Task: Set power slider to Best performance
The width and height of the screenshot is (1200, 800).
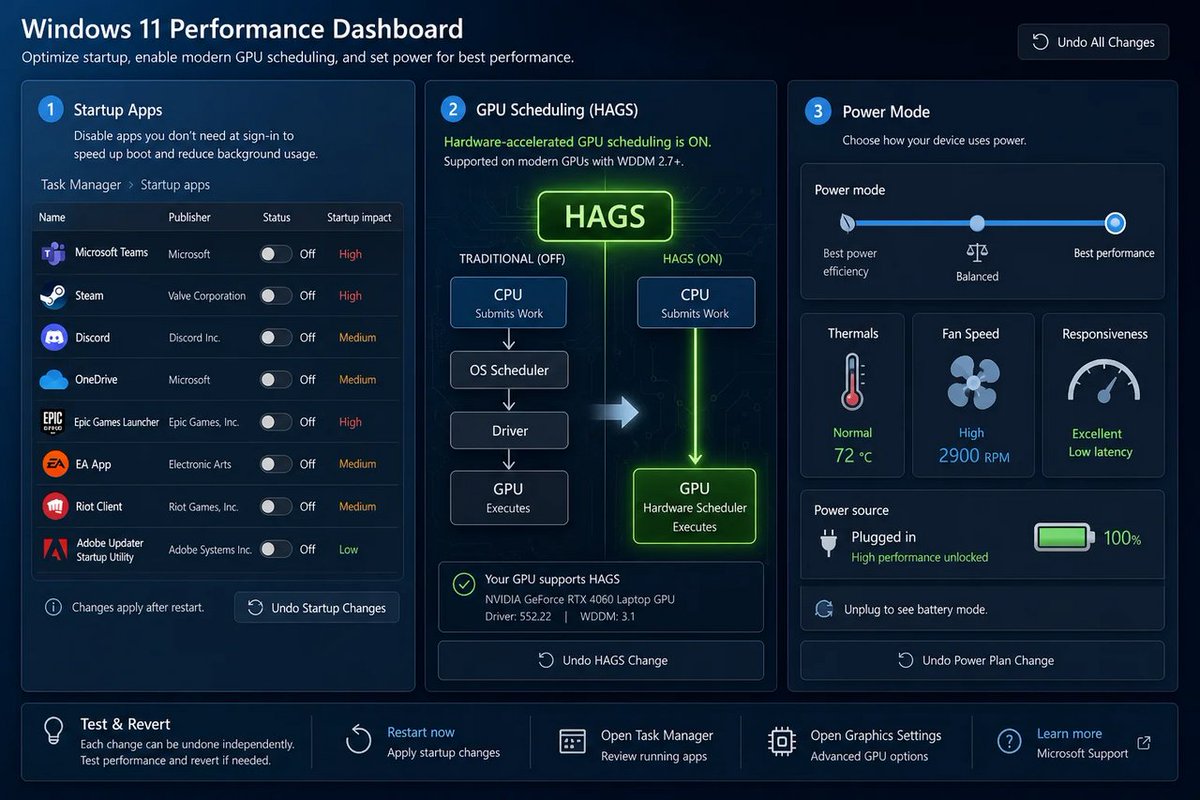Action: click(1115, 223)
